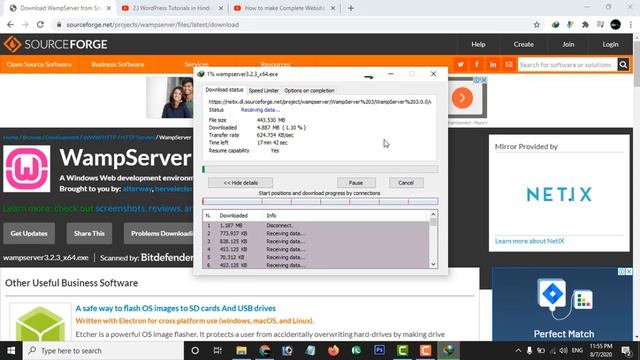The height and width of the screenshot is (360, 640).
Task: Open the Chrome three-dot menu
Action: 631,24
